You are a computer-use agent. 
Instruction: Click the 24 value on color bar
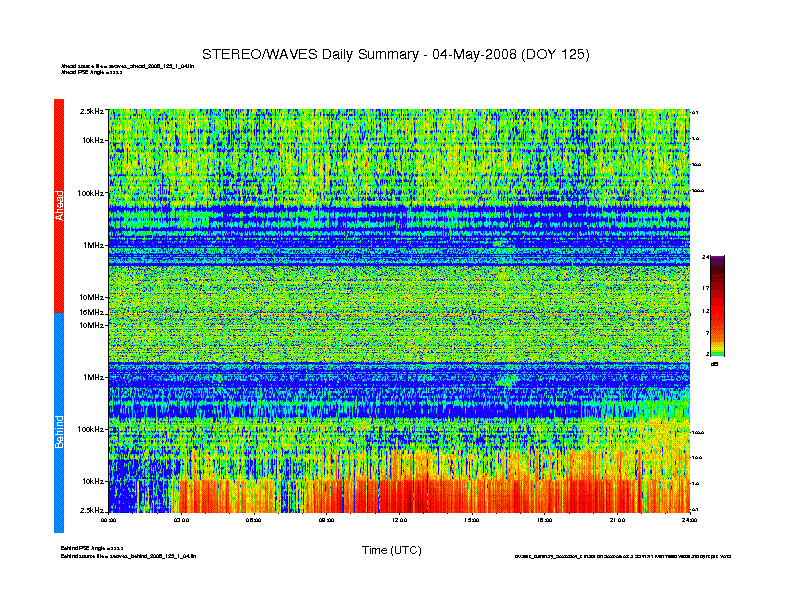point(706,258)
